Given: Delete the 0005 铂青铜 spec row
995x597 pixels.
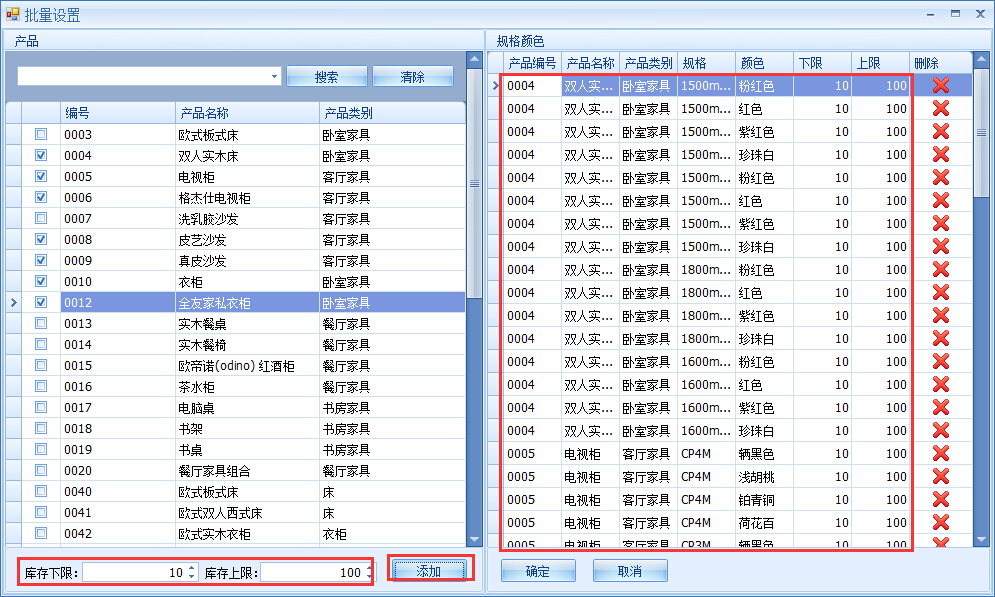Looking at the screenshot, I should [x=938, y=499].
